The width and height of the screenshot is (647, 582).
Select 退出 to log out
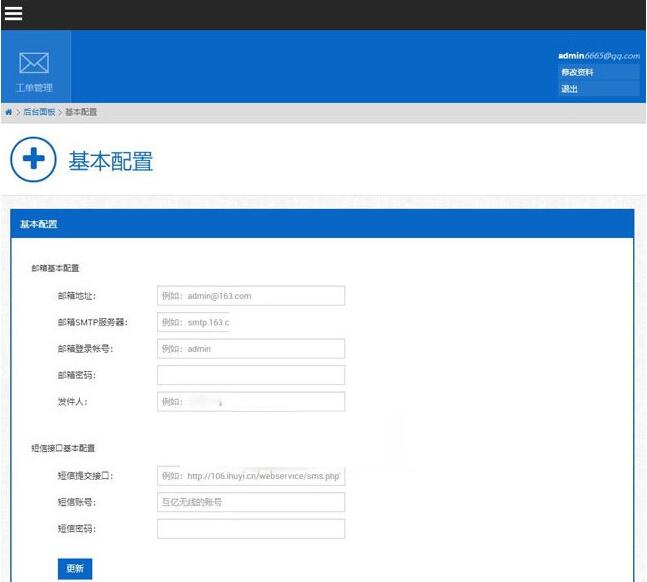click(569, 89)
